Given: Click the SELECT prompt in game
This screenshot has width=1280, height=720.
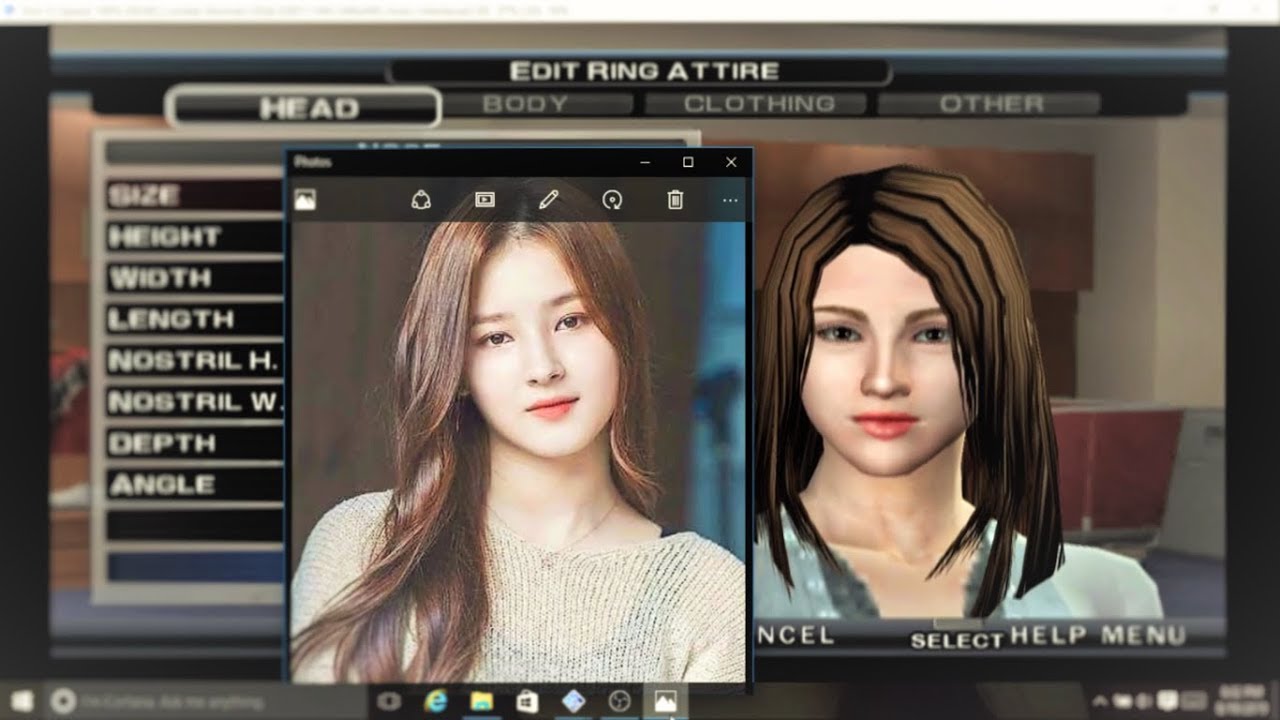Looking at the screenshot, I should (x=957, y=641).
